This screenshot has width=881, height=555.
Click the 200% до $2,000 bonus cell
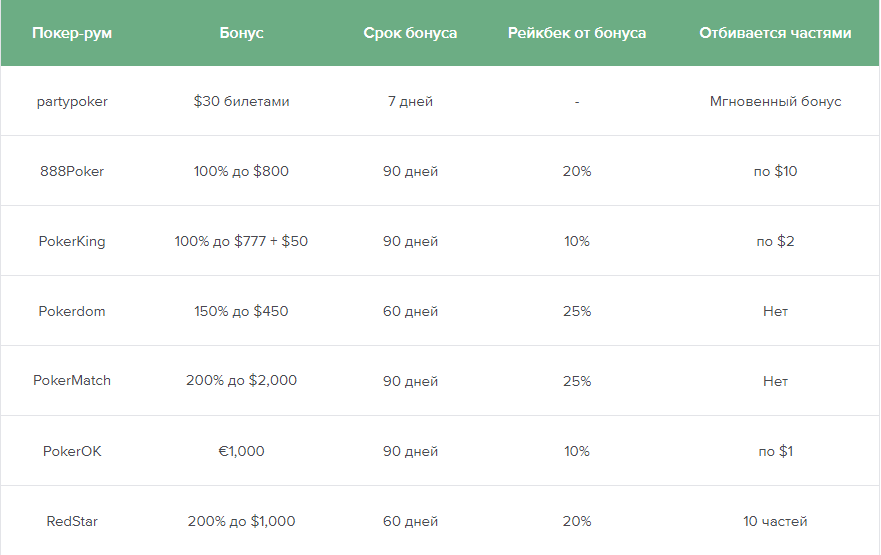[x=241, y=381]
